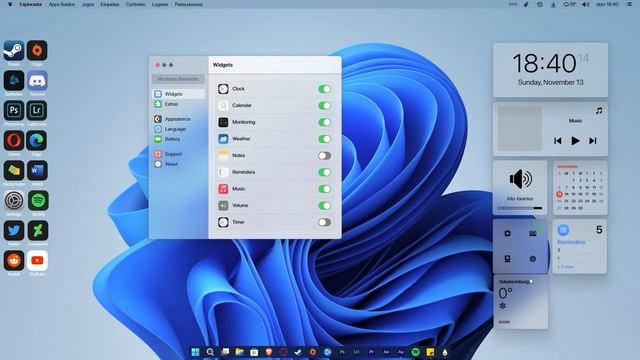Open the Controles menu

coord(136,4)
